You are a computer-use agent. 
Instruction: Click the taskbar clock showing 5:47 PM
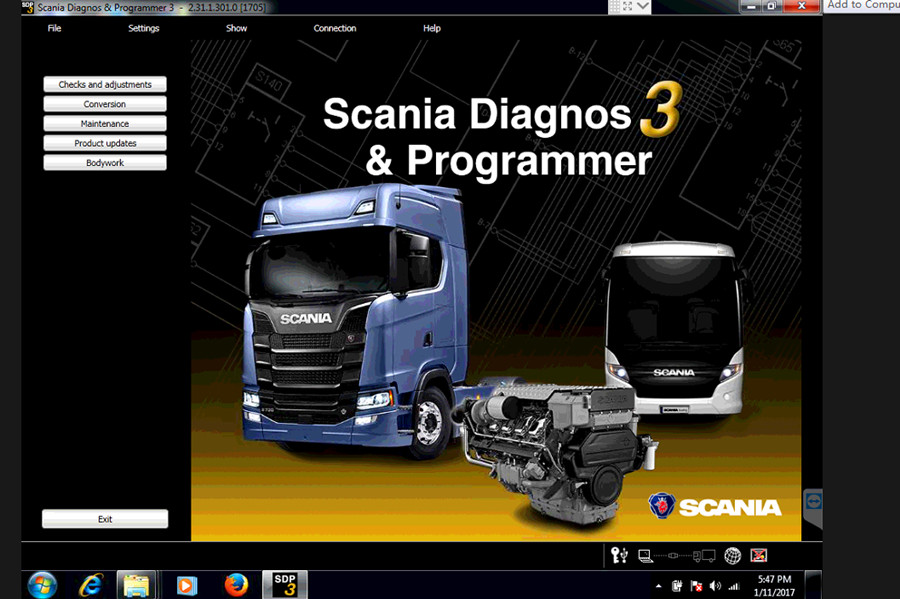[774, 586]
